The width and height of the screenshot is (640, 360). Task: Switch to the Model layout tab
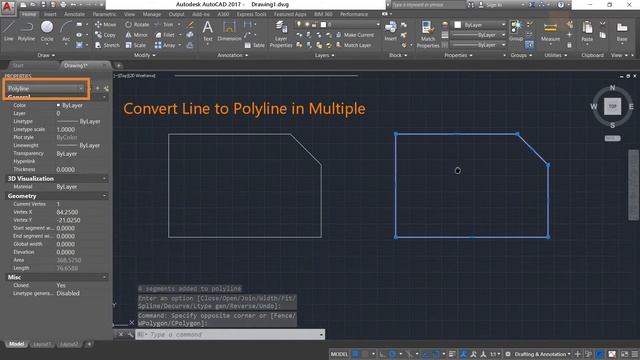tap(16, 344)
